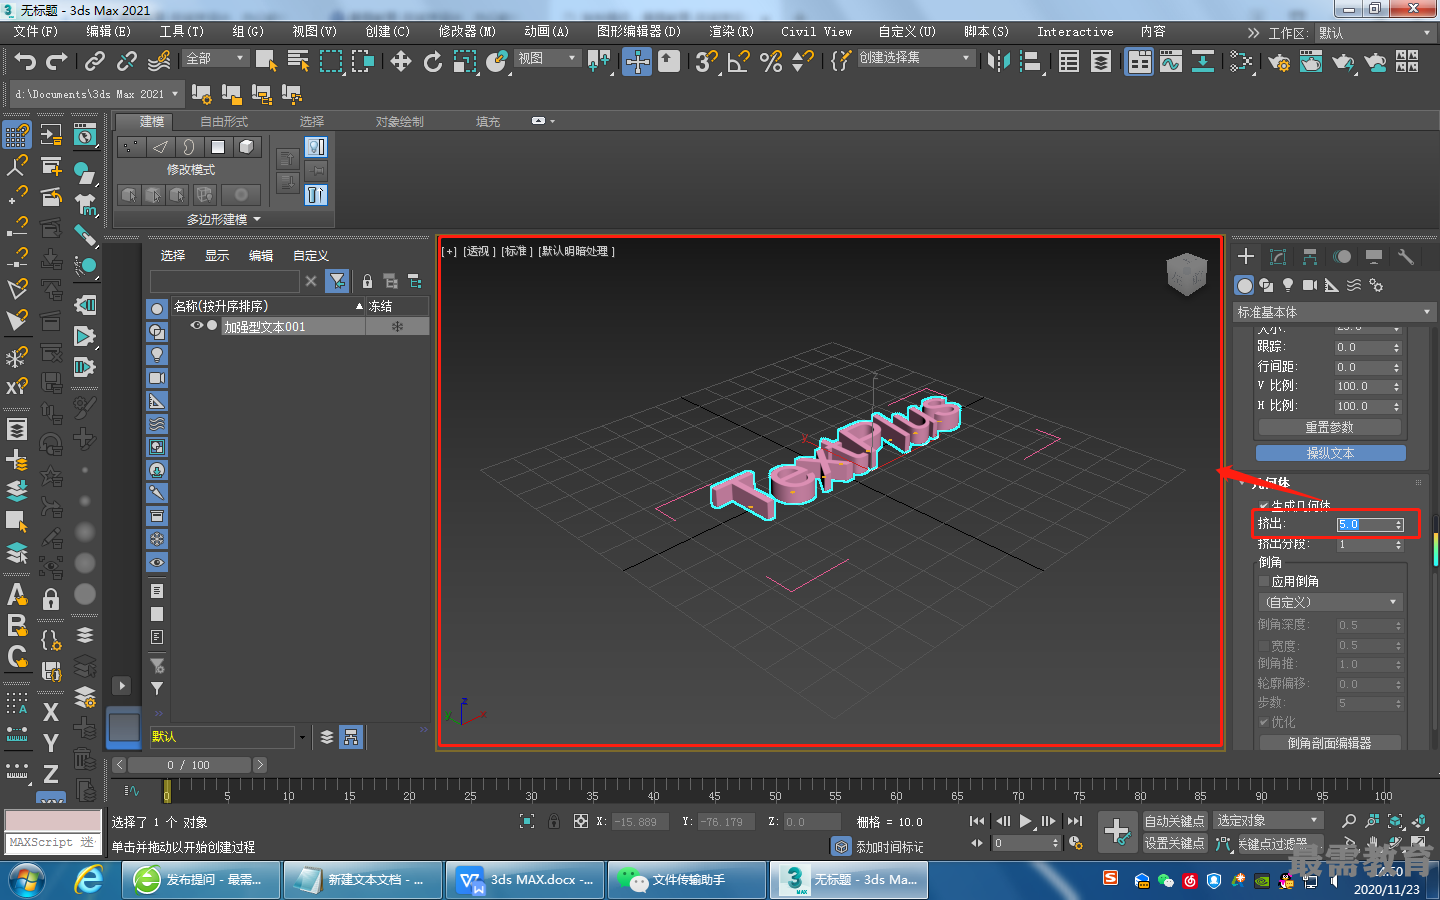
Task: Click the Mirror tool icon
Action: 998,62
